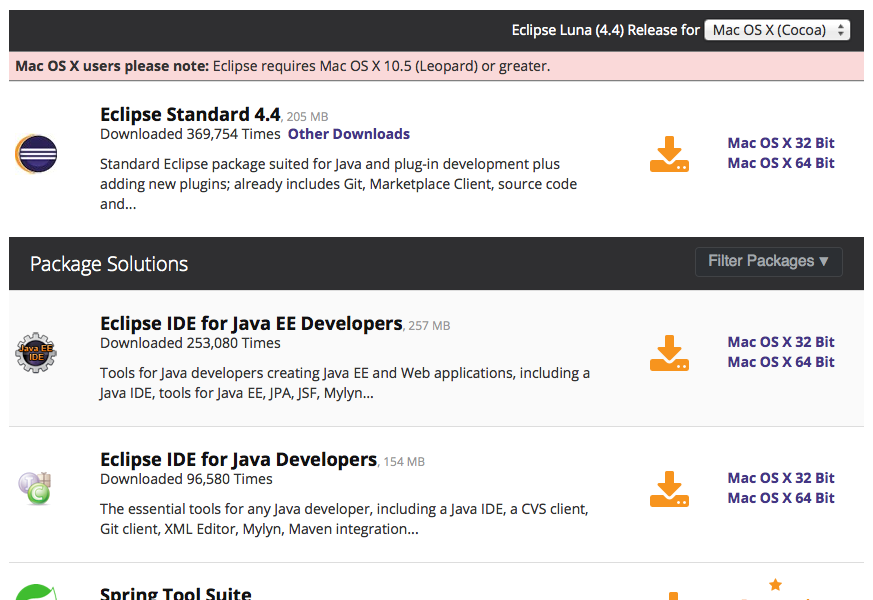
Task: Open the Mac OS X (Cocoa) platform dropdown
Action: coord(777,29)
